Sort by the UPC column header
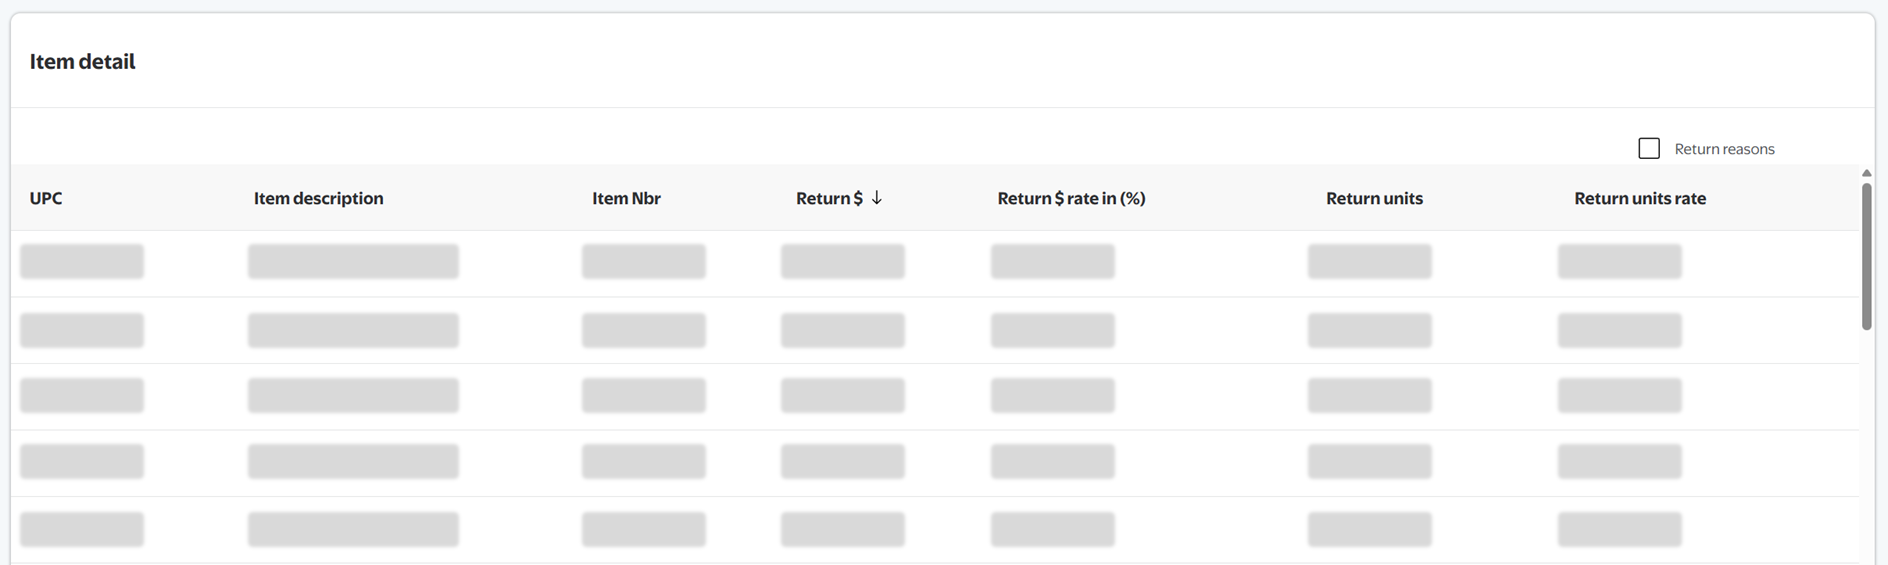The width and height of the screenshot is (1888, 565). [x=46, y=198]
